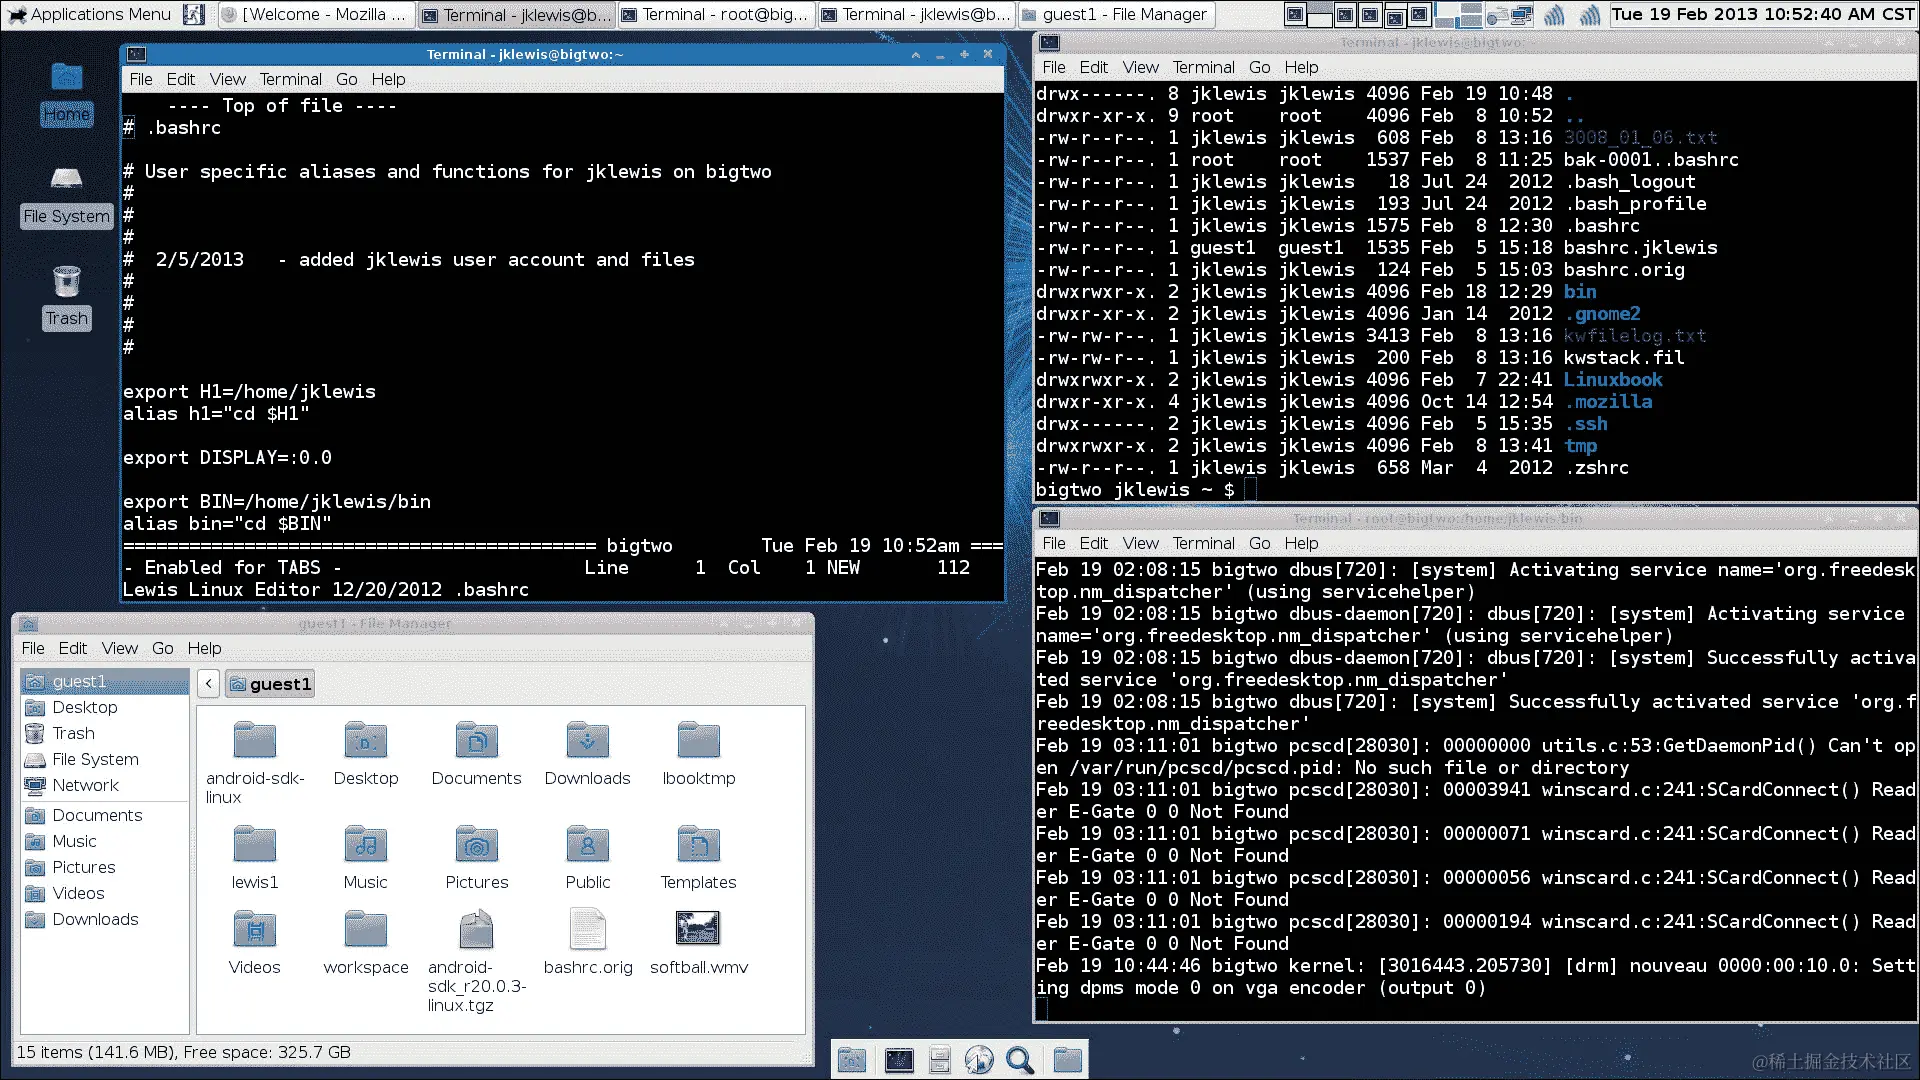Screen dimensions: 1920x1080
Task: Open Terminal menu in bashrc editor window
Action: [290, 79]
